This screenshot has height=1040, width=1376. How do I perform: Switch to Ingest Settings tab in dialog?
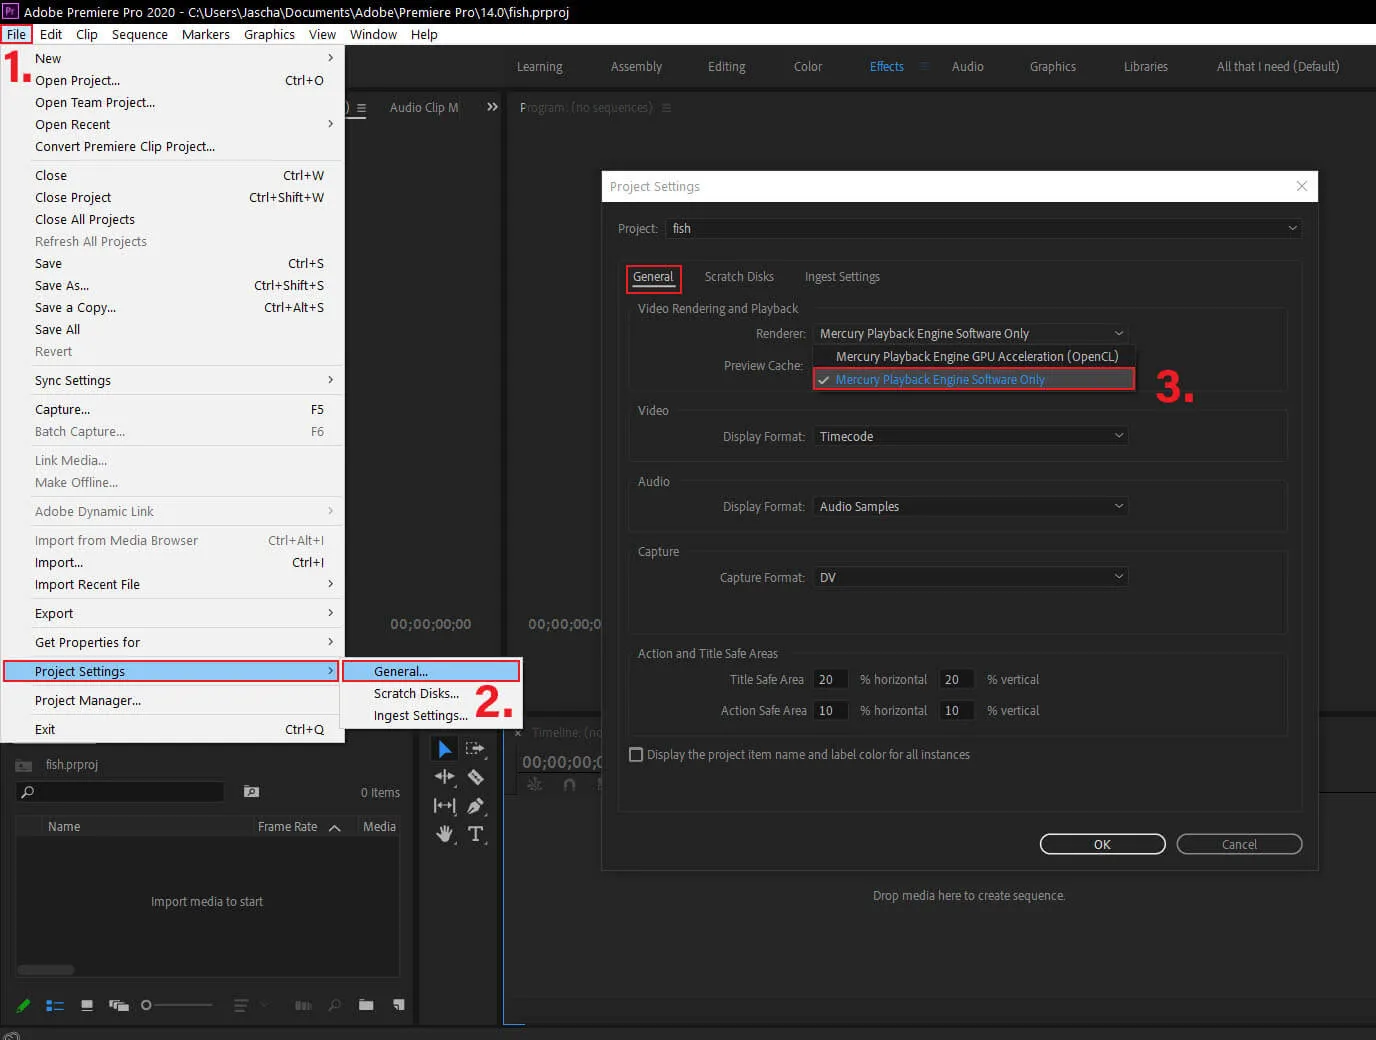(842, 277)
